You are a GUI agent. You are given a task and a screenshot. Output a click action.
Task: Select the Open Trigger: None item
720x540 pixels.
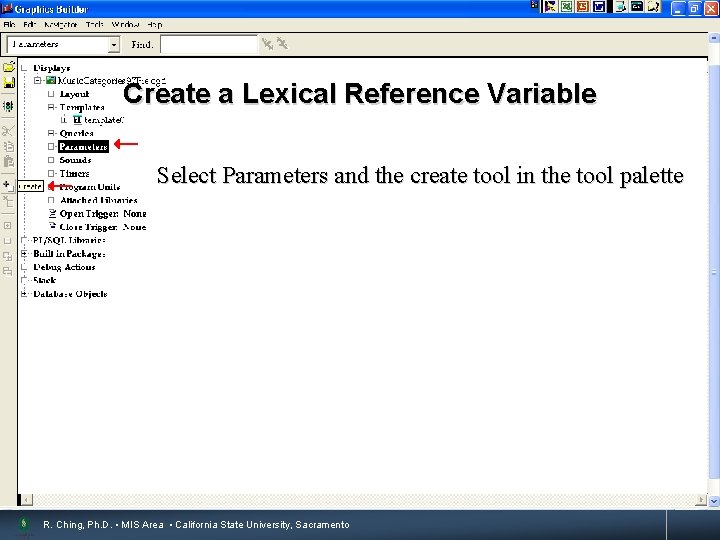pos(103,214)
